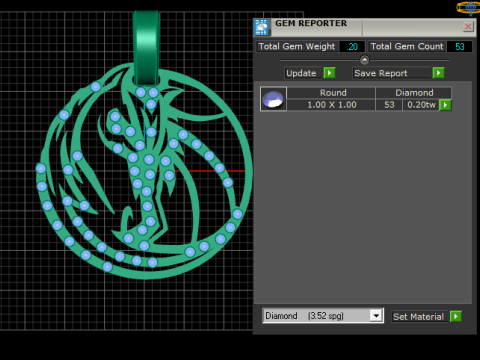Click the Round shape cell

pos(331,93)
